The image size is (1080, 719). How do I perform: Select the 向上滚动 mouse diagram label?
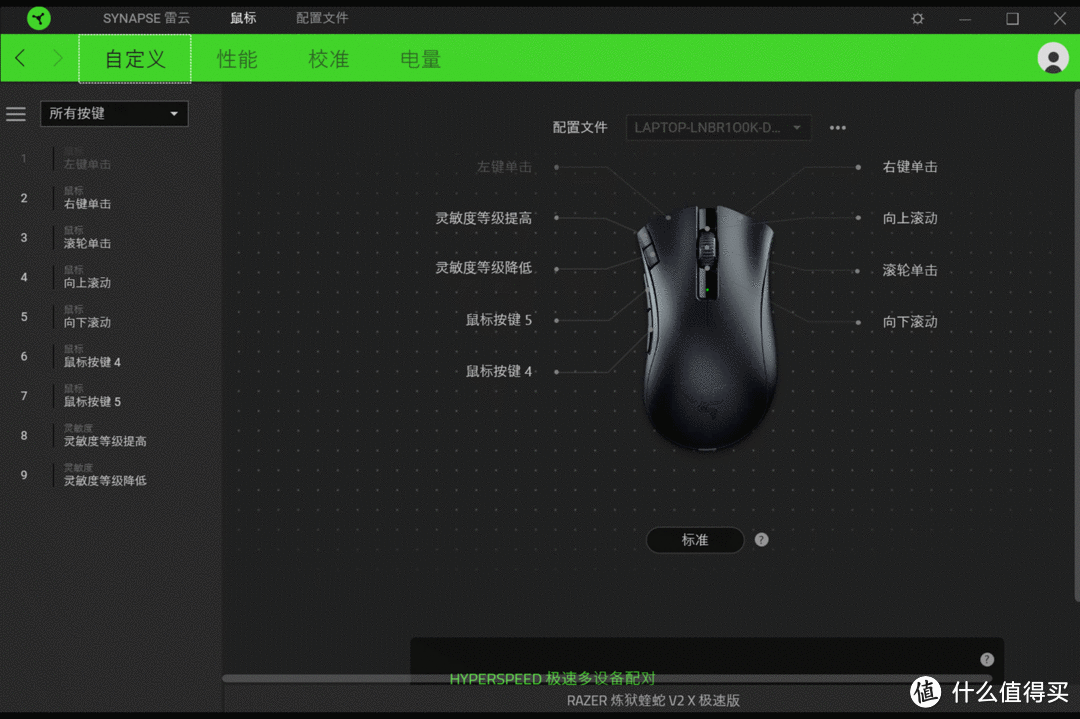tap(910, 218)
